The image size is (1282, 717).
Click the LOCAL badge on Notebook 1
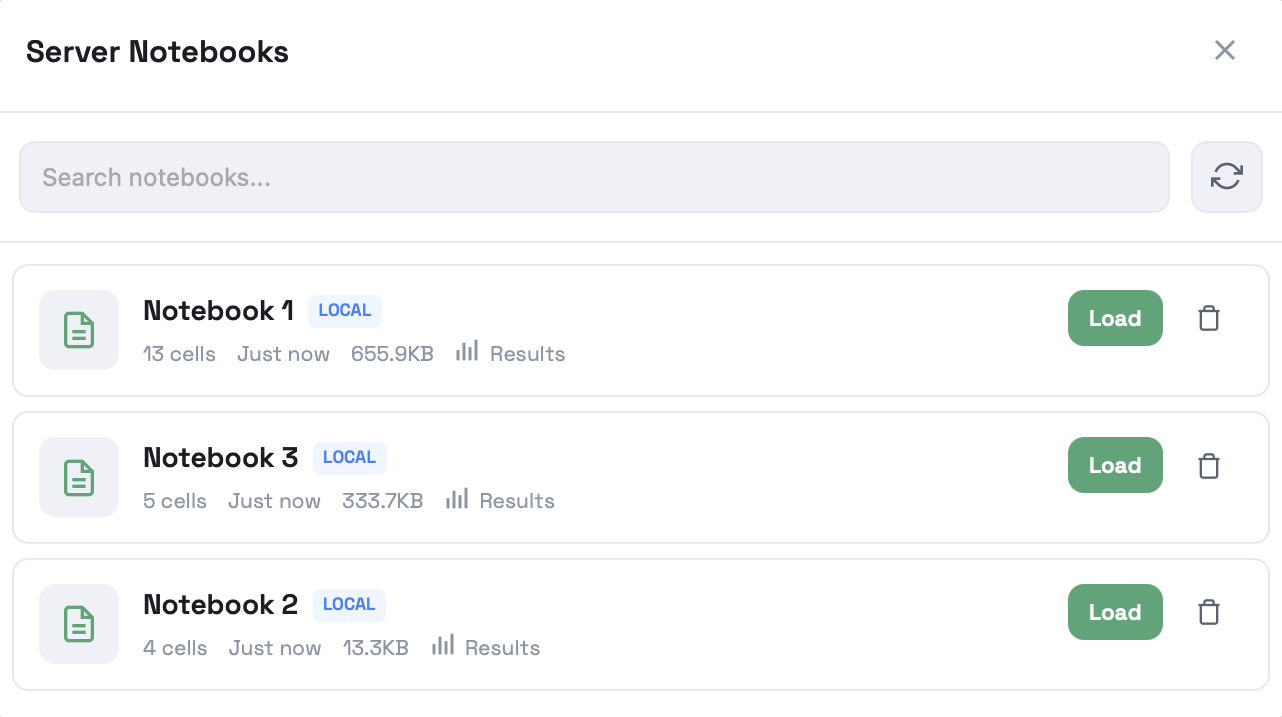coord(345,310)
